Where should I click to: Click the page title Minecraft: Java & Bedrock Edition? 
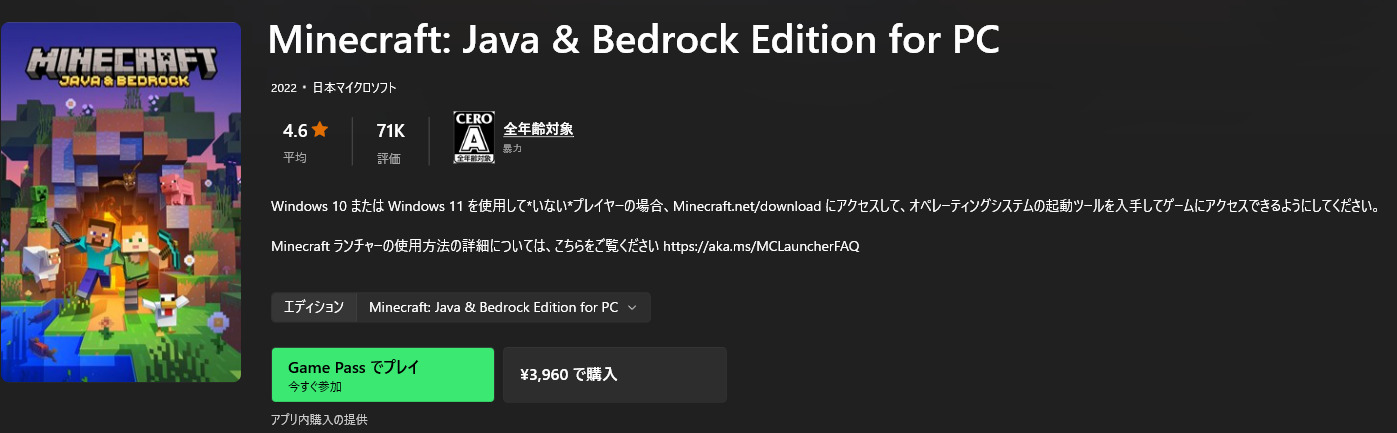634,41
